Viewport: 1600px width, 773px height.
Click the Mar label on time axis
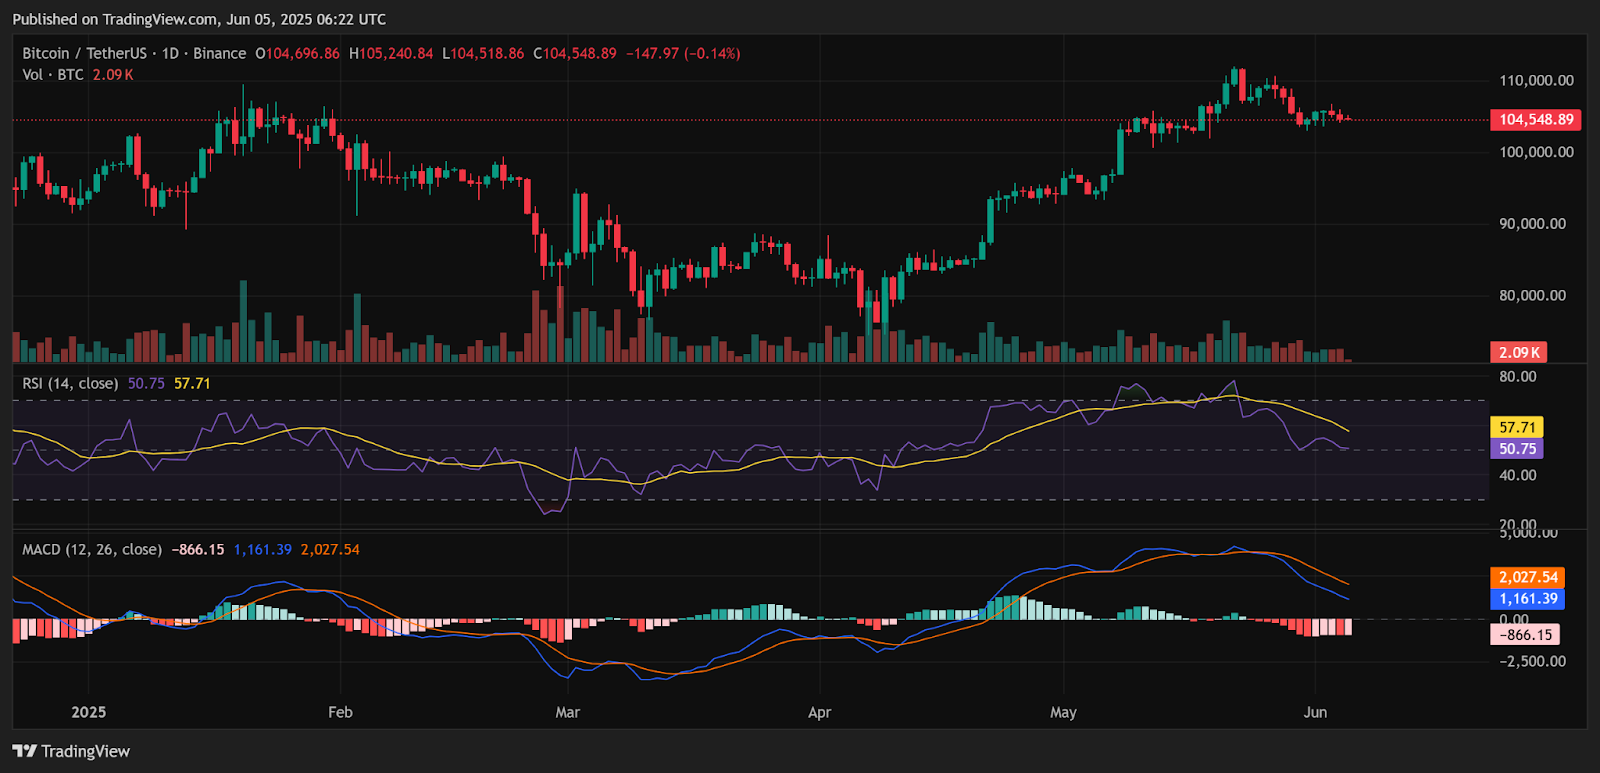(x=567, y=713)
